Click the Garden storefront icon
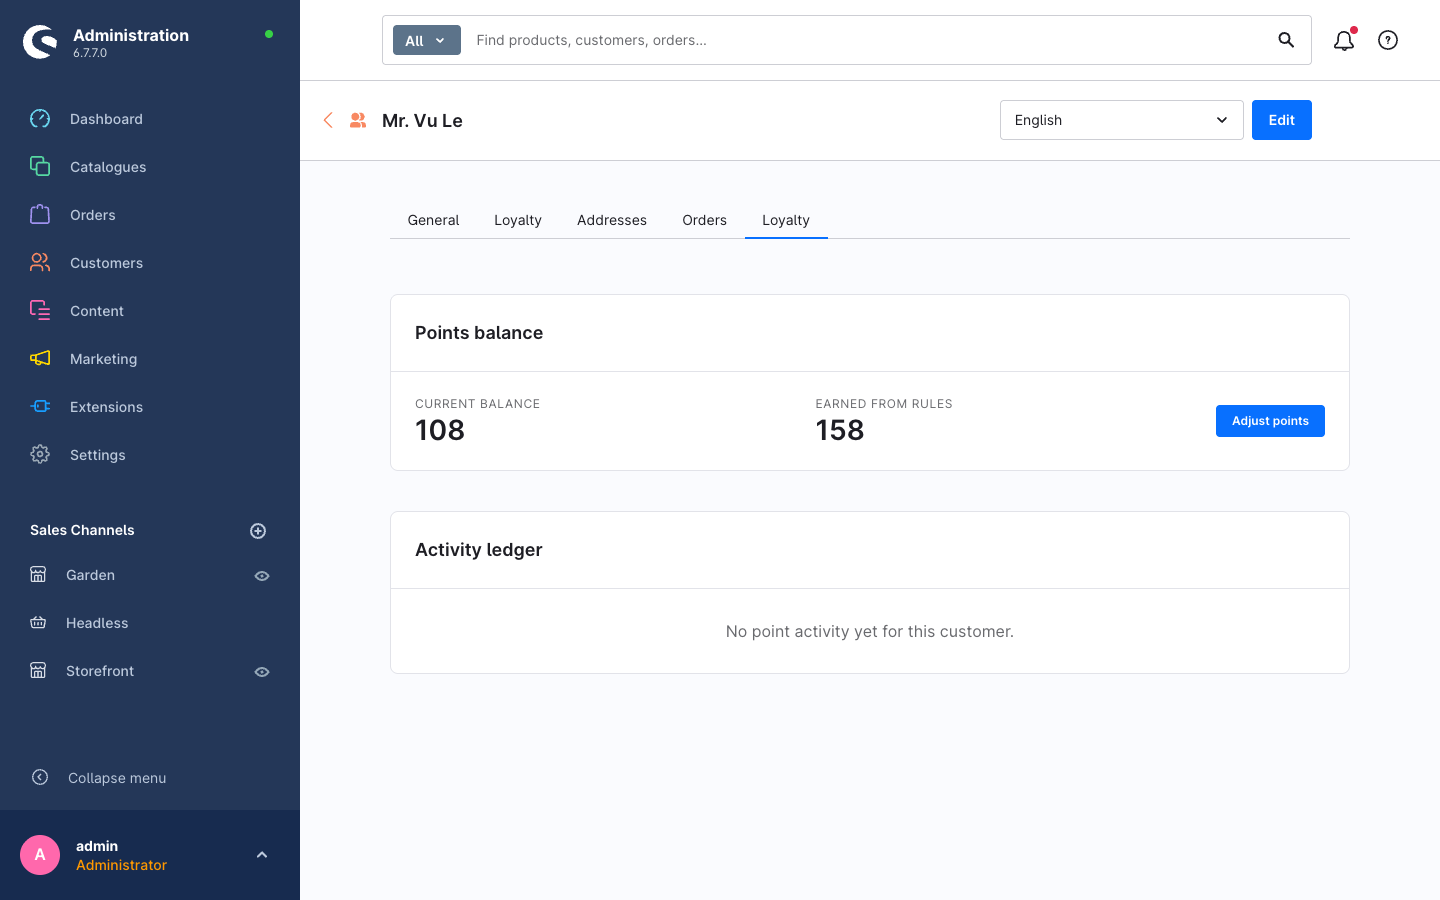Screen dimensions: 1440x900 coord(38,574)
